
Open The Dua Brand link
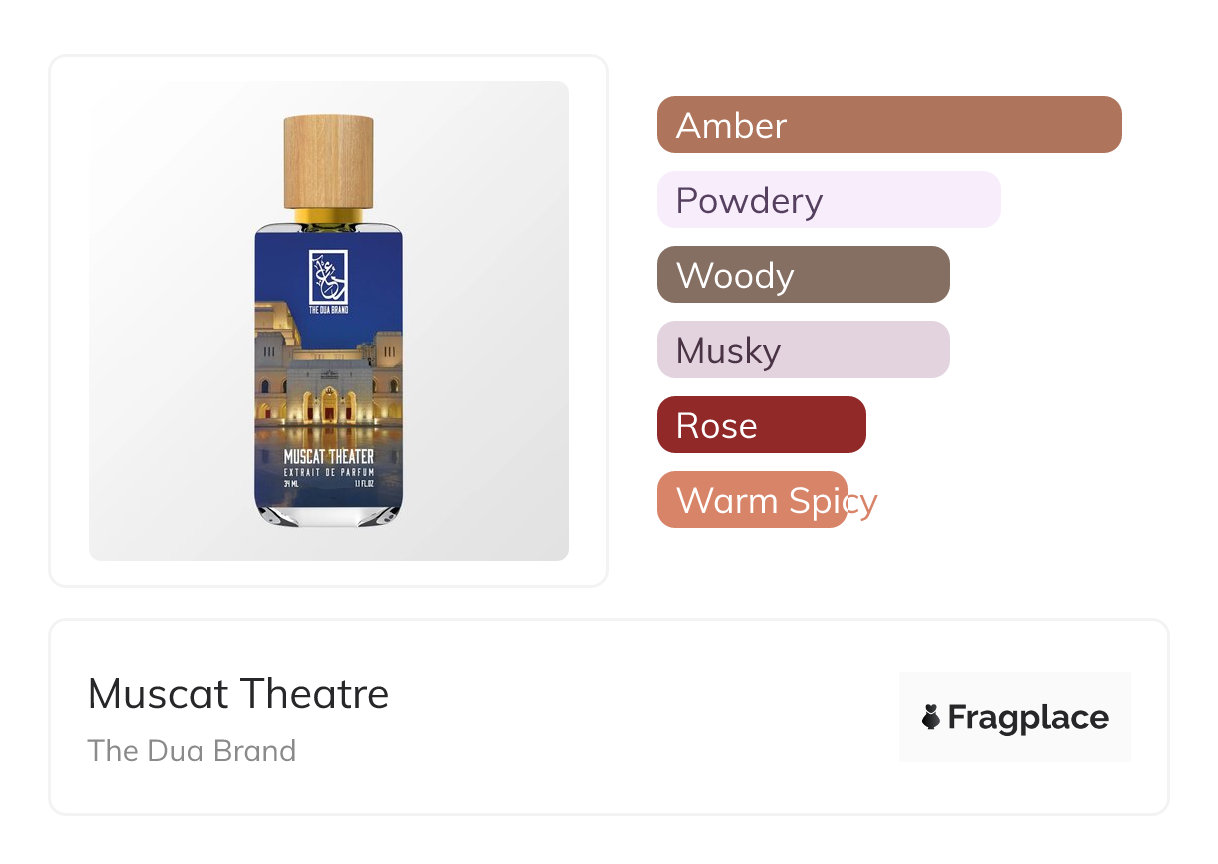point(192,751)
